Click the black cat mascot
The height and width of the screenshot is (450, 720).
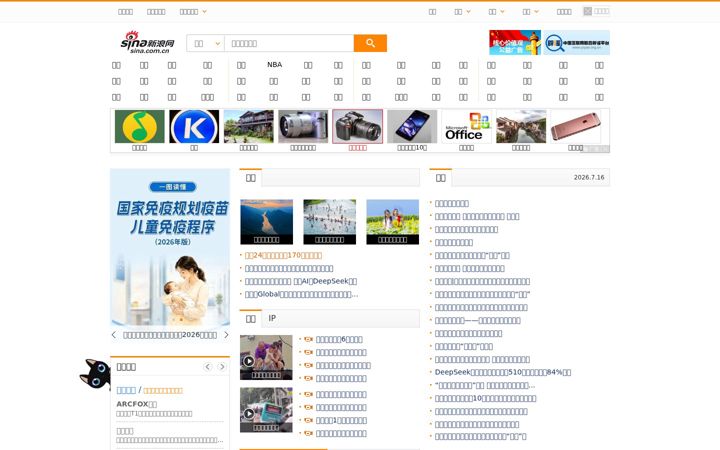[95, 374]
